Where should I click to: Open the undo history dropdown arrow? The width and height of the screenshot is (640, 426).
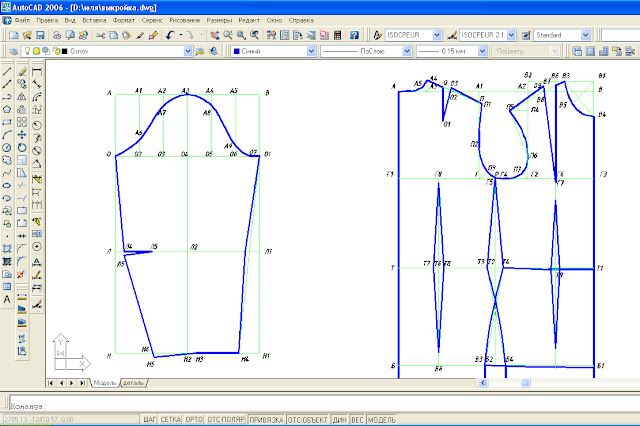[x=180, y=36]
